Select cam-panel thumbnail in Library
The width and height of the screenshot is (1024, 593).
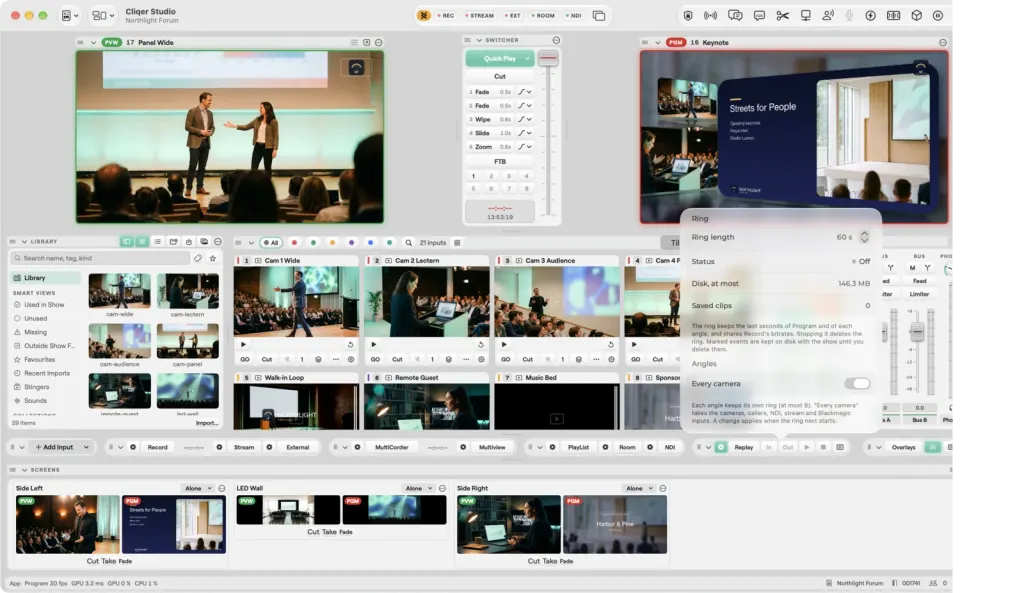point(187,341)
